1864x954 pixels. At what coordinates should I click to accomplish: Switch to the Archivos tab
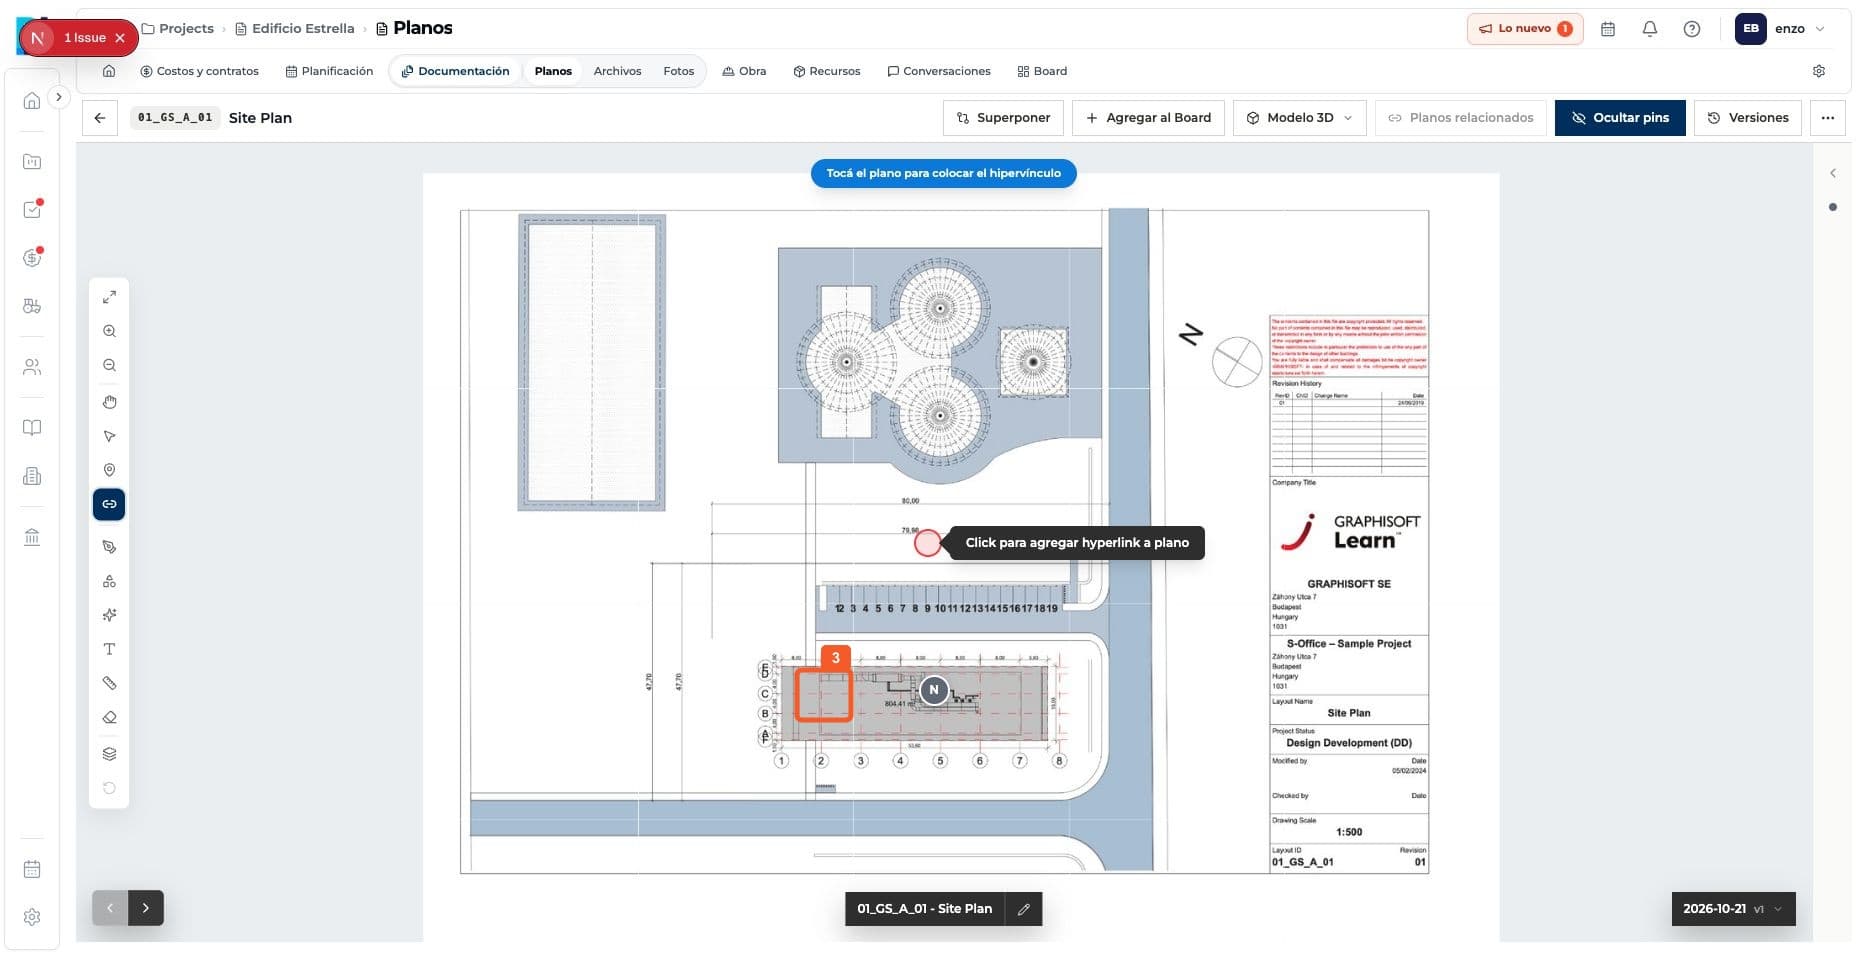coord(617,71)
